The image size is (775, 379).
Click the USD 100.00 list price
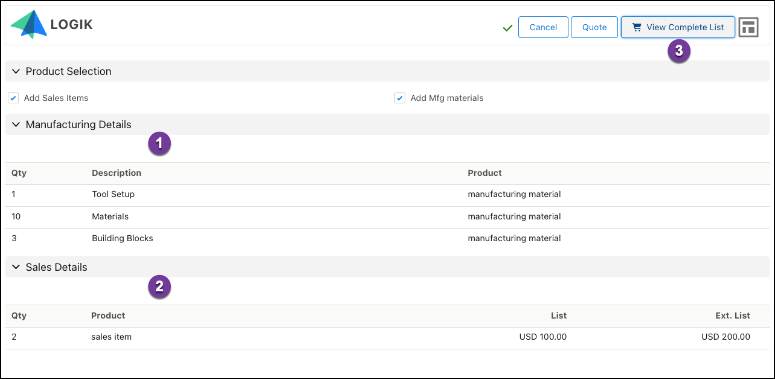pyautogui.click(x=543, y=337)
